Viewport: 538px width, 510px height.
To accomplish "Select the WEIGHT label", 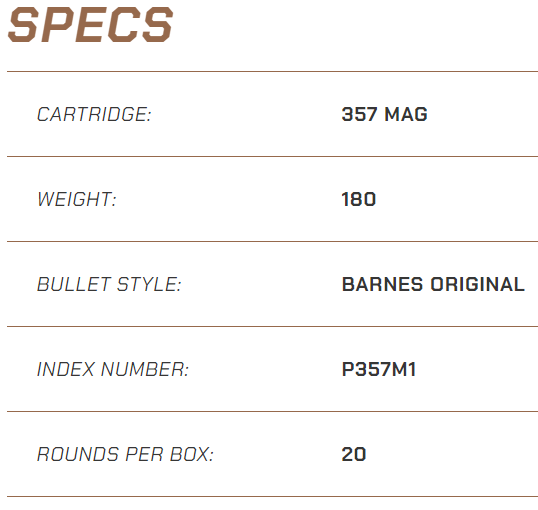I will click(77, 199).
